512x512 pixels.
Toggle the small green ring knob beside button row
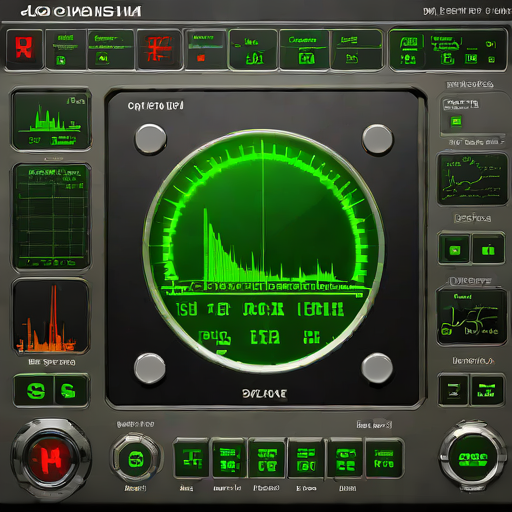[136, 459]
